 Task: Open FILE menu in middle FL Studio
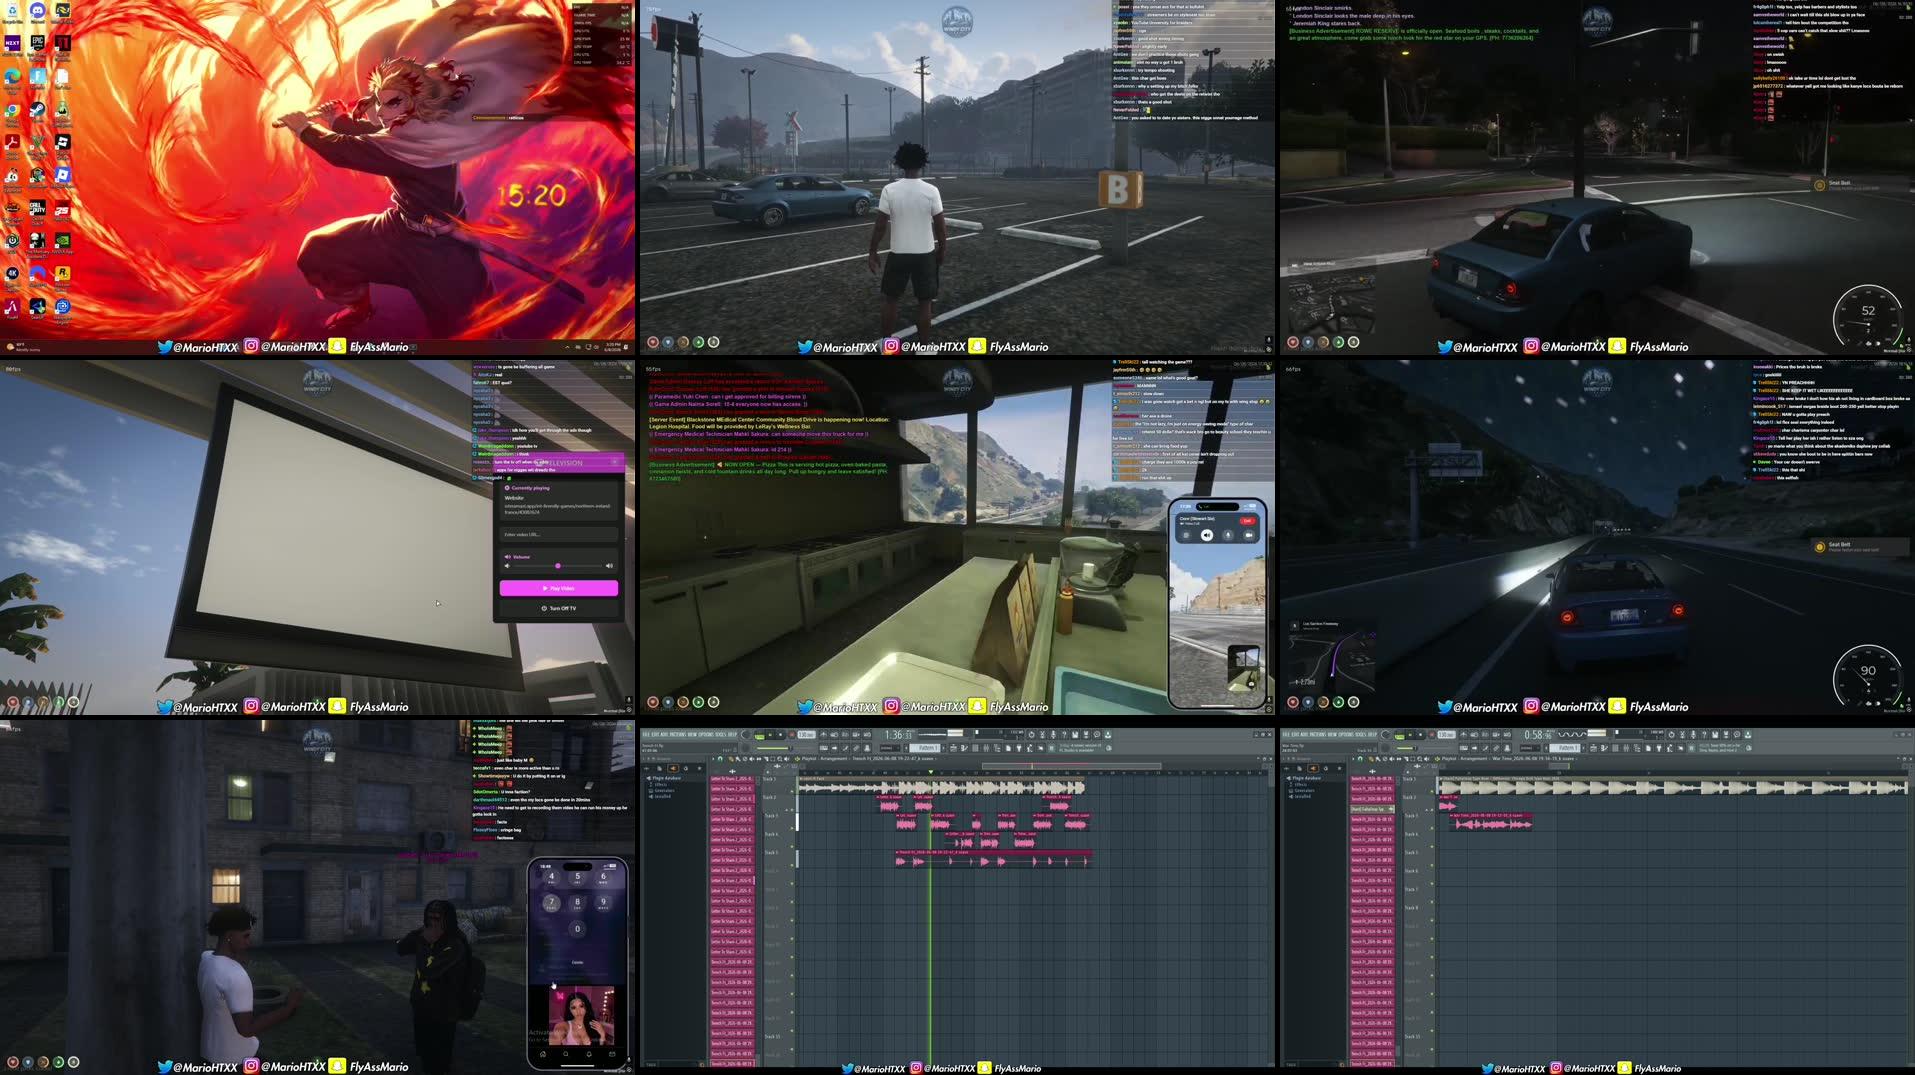click(x=645, y=734)
